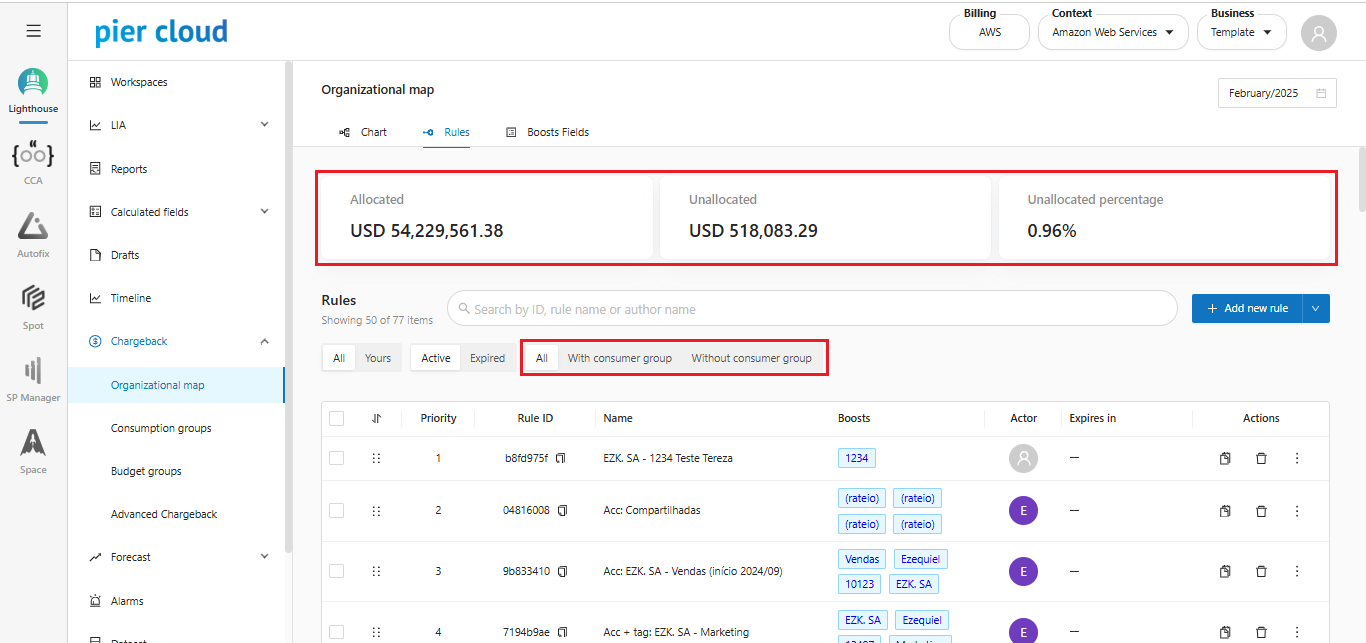Viewport: 1366px width, 643px height.
Task: Switch to the CCA product
Action: pos(33,164)
